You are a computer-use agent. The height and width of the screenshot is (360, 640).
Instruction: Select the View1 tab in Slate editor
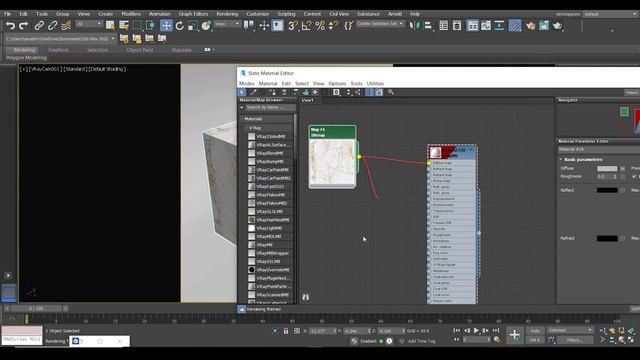click(x=308, y=100)
